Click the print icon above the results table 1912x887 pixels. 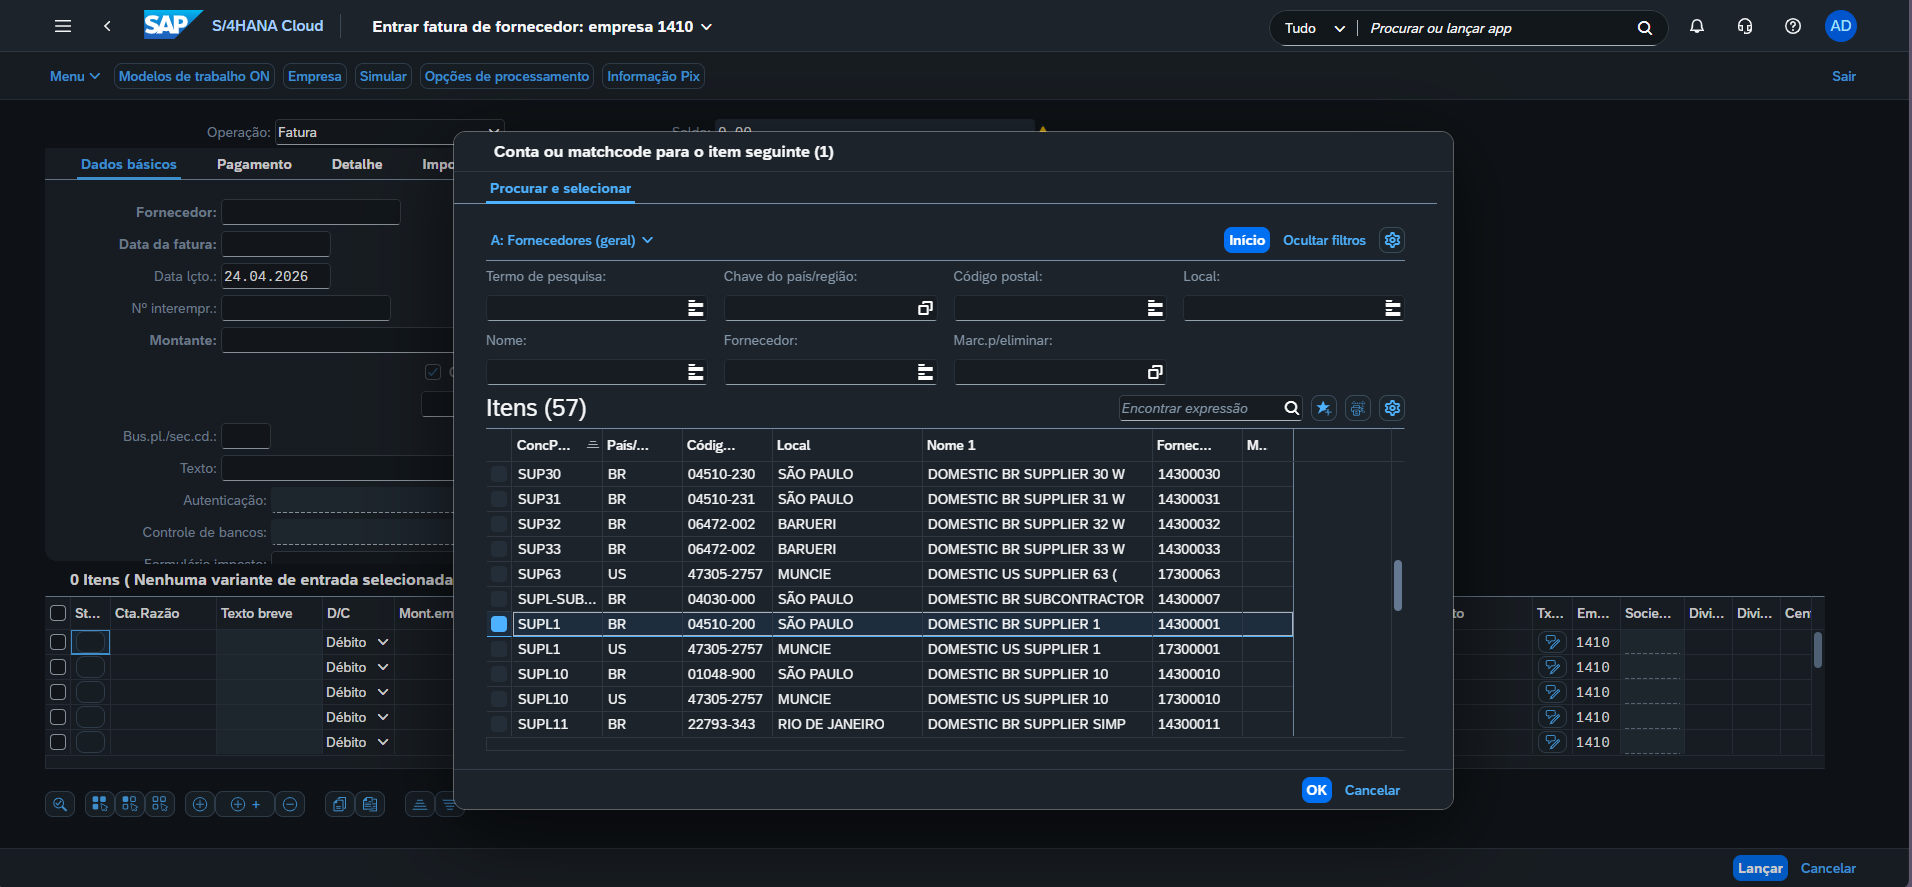pos(1358,408)
